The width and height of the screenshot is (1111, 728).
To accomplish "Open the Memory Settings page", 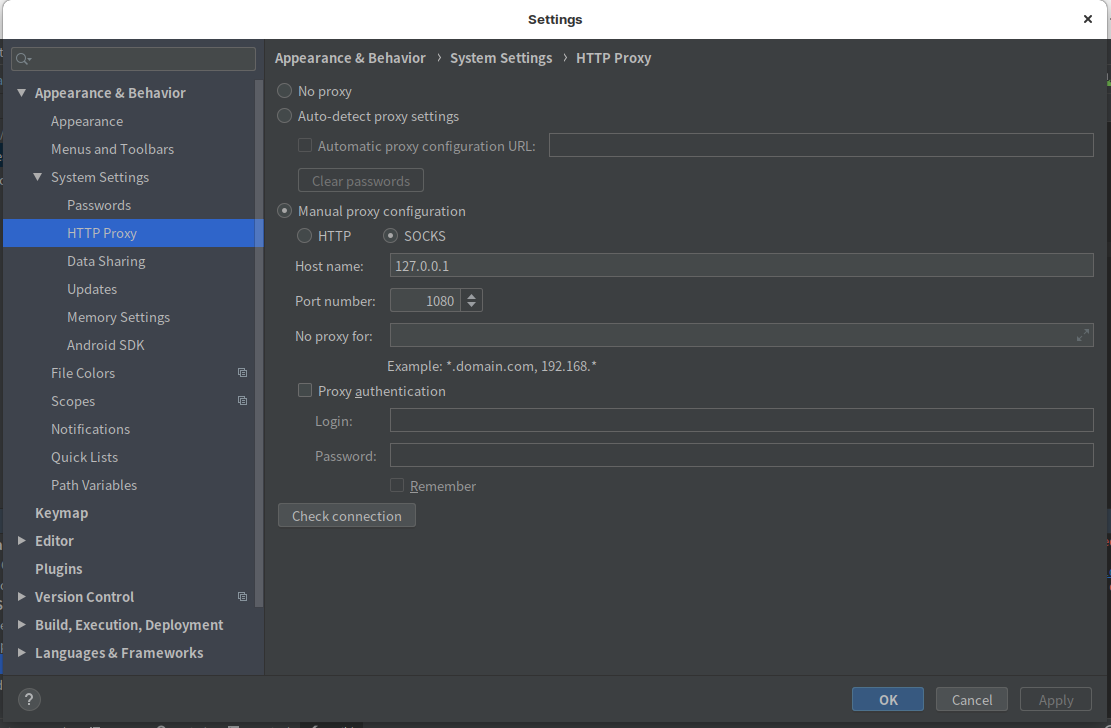I will coord(118,317).
